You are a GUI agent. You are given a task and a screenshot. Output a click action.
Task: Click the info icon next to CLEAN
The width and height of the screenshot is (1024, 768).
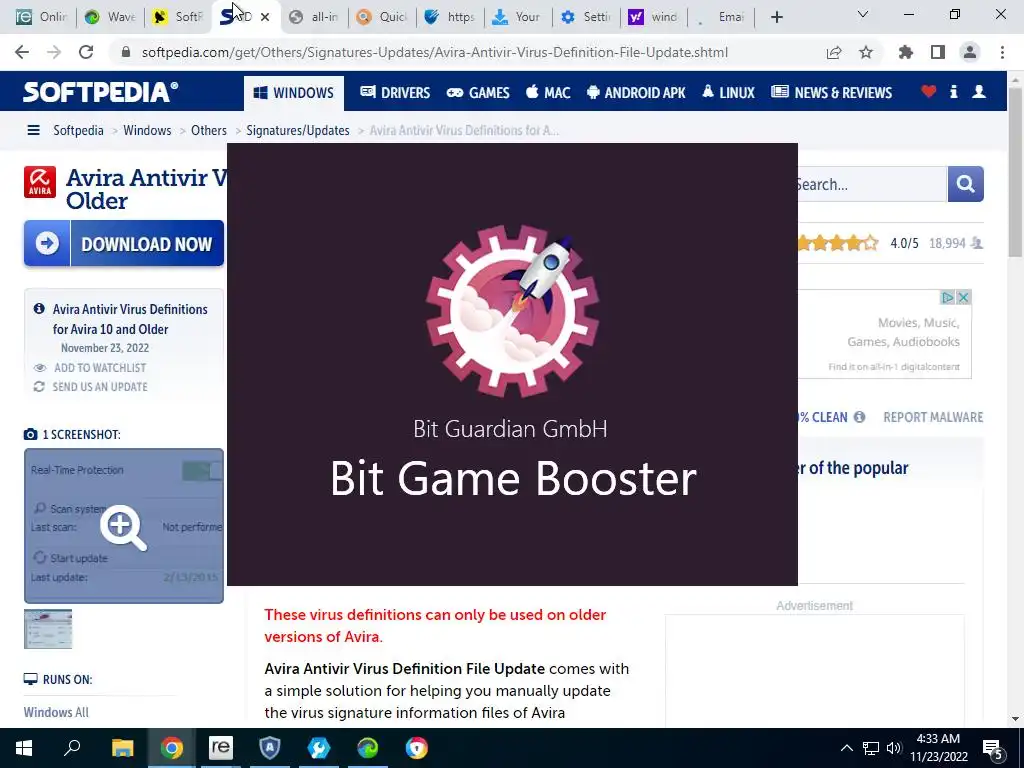tap(859, 417)
